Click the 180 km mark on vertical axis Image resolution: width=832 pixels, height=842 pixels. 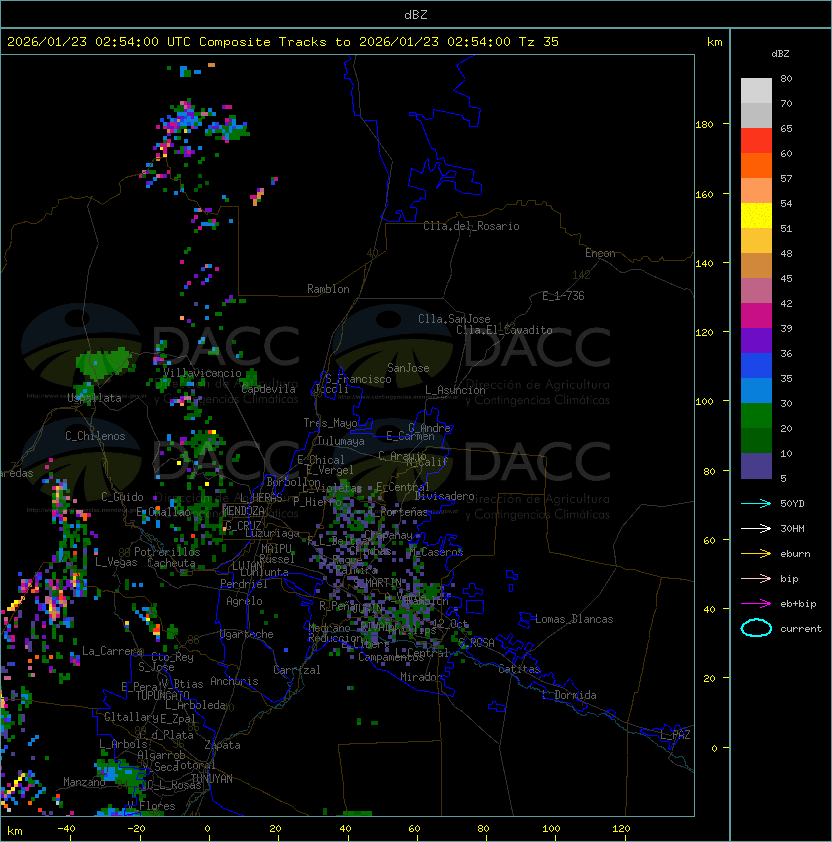[x=704, y=125]
